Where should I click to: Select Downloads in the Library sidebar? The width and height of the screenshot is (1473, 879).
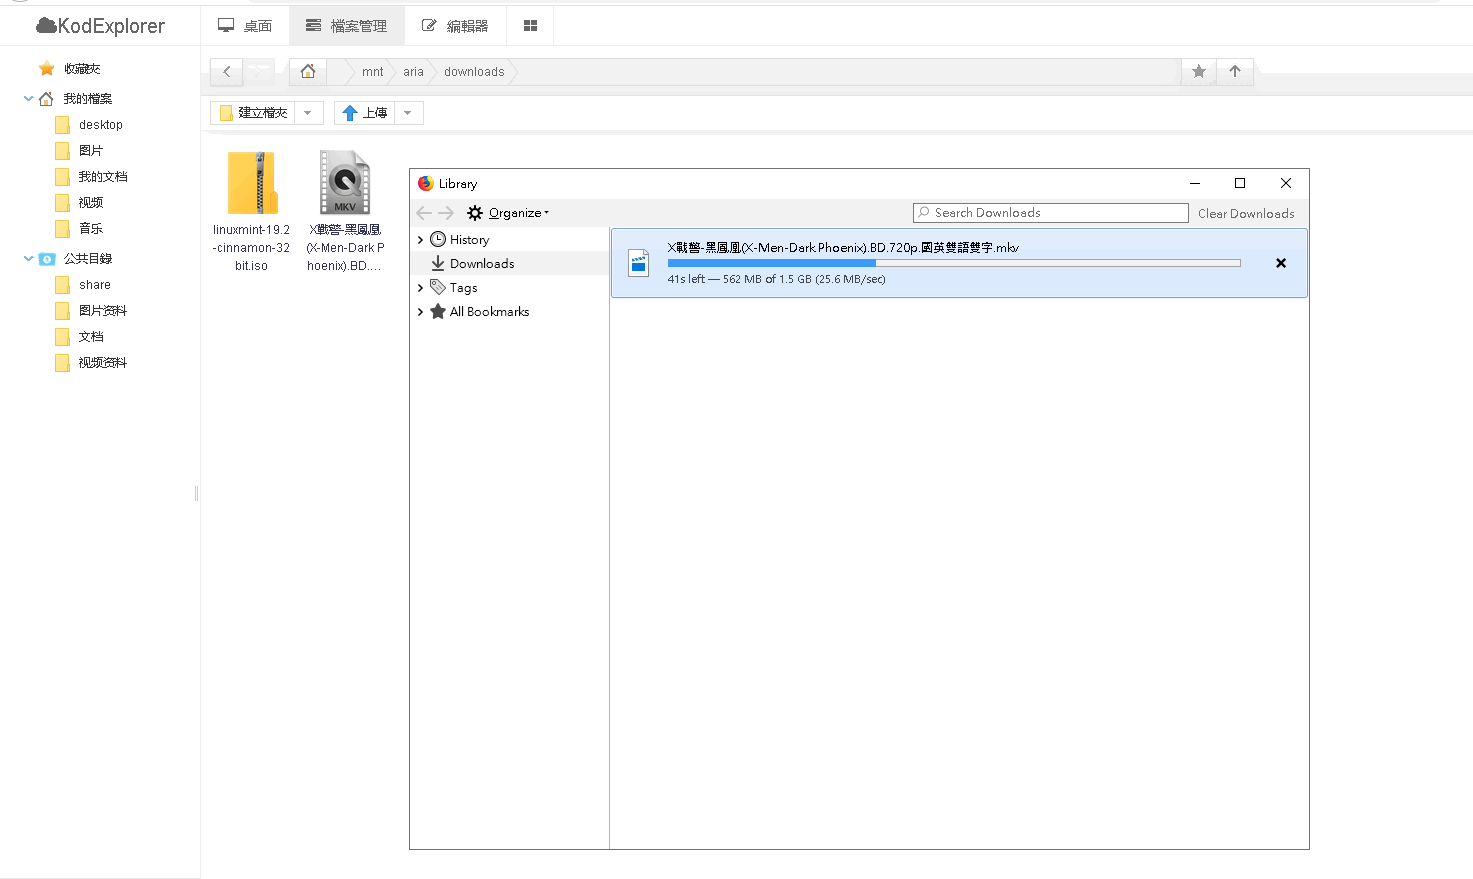482,264
